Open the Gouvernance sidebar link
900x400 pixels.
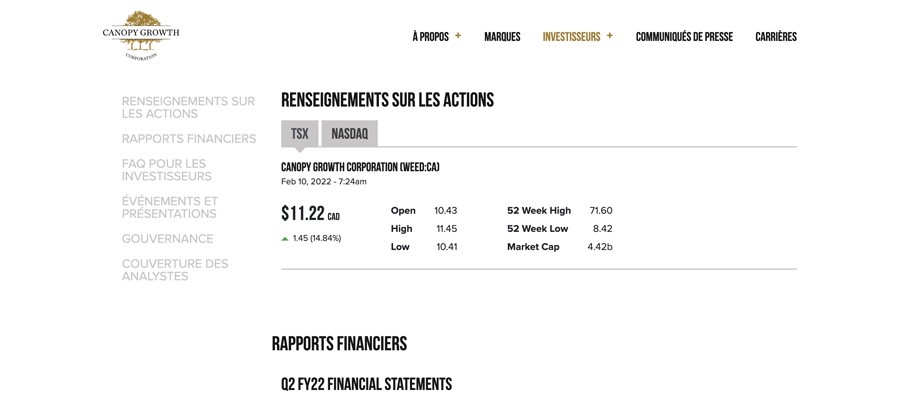click(168, 239)
